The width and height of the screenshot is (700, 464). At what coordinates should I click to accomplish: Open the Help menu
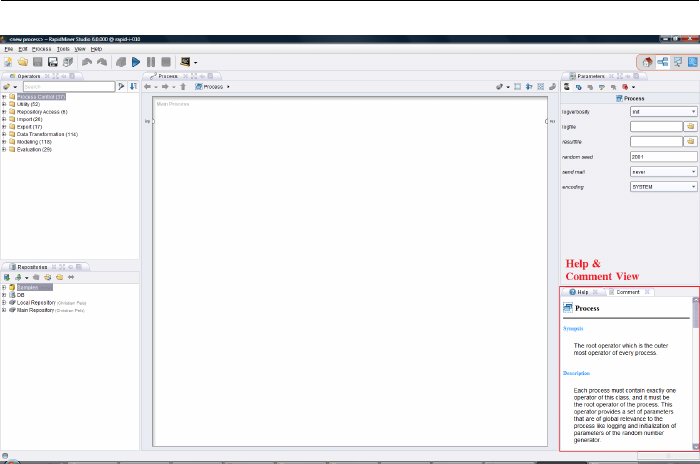coord(96,49)
